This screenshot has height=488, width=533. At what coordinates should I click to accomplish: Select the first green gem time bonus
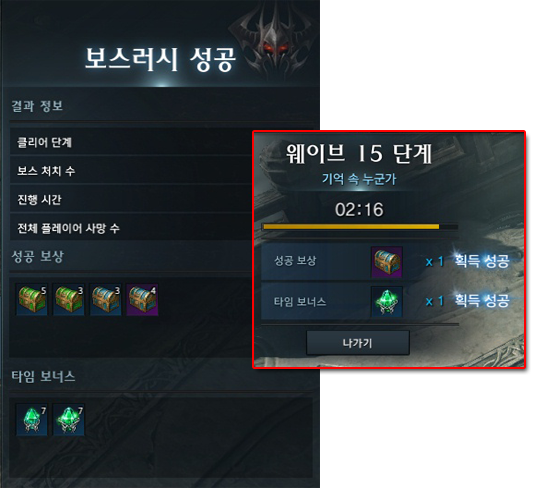32,420
